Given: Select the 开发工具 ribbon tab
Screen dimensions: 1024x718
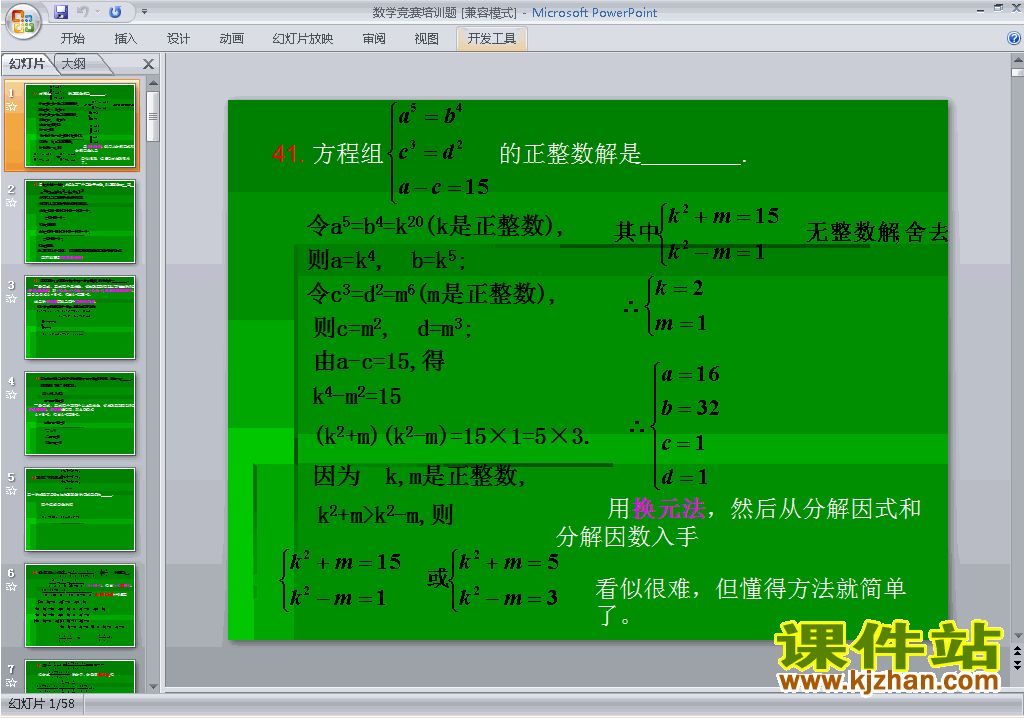Looking at the screenshot, I should [492, 39].
